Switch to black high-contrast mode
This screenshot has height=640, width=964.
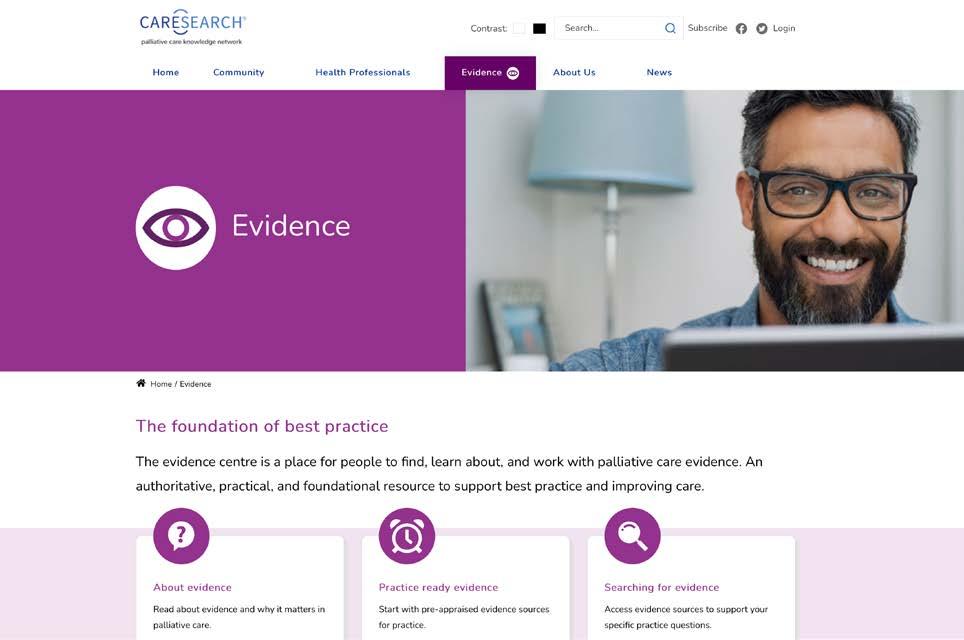click(x=539, y=28)
